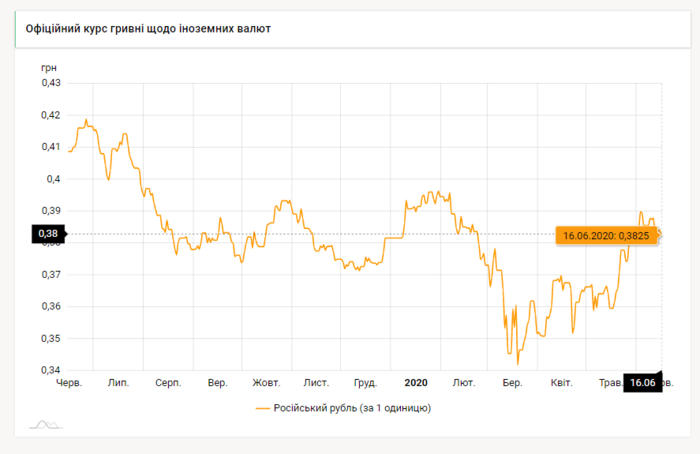
Task: Click the грн unit label above the axis
Action: (x=49, y=66)
